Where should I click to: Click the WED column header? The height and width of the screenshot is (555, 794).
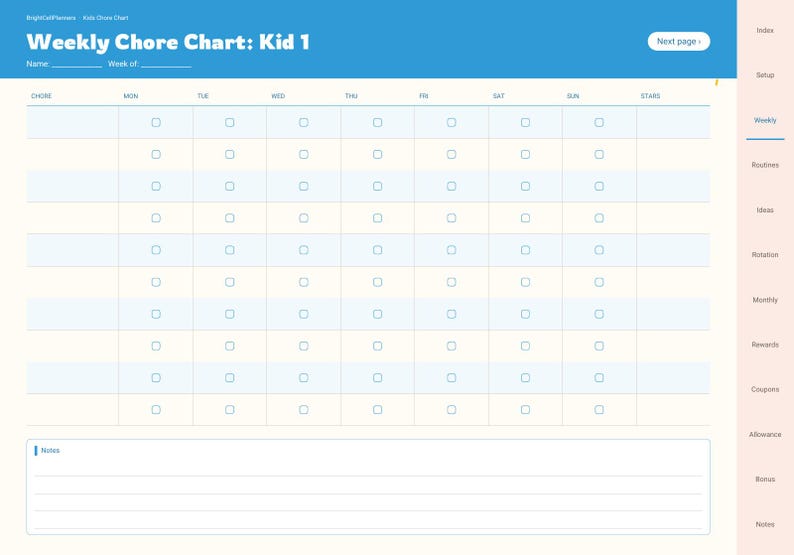click(x=278, y=96)
